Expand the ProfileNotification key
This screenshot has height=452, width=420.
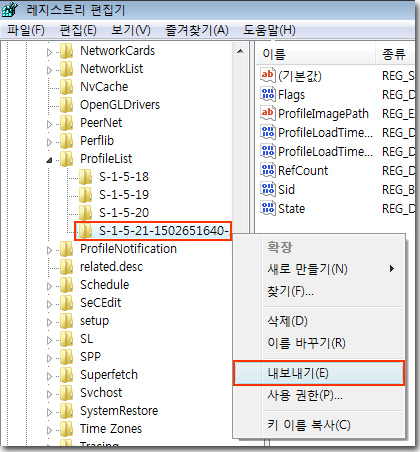49,250
